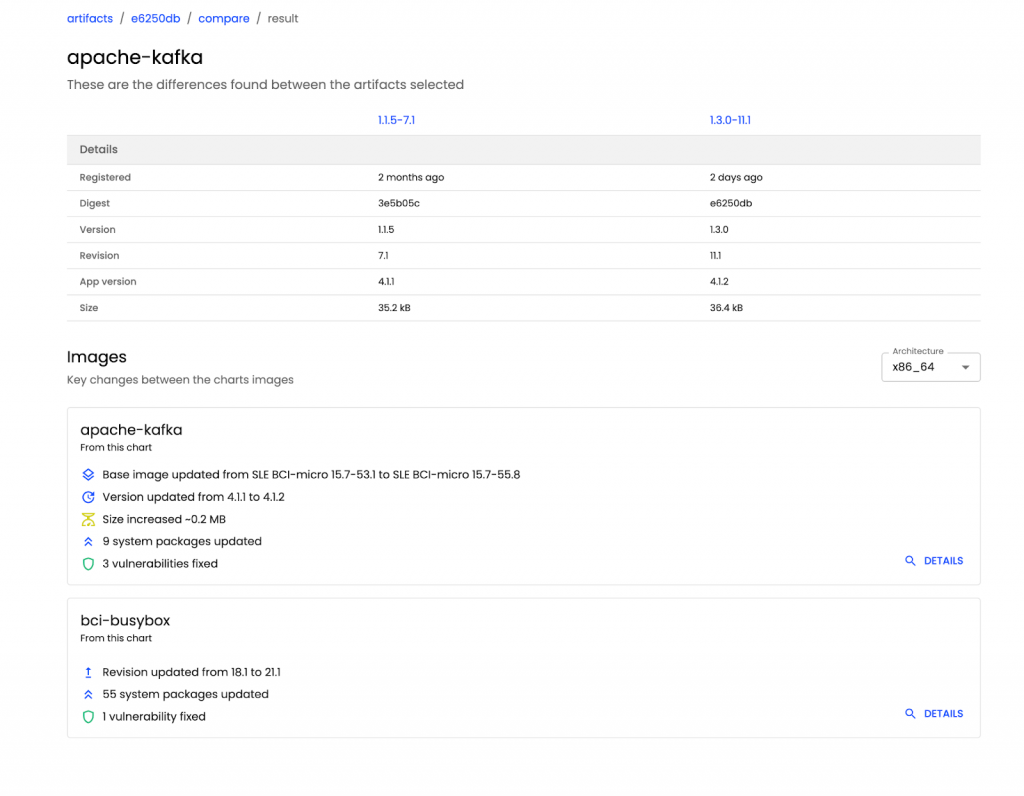Click the e6250db breadcrumb link
The image size is (1024, 796).
coord(155,17)
